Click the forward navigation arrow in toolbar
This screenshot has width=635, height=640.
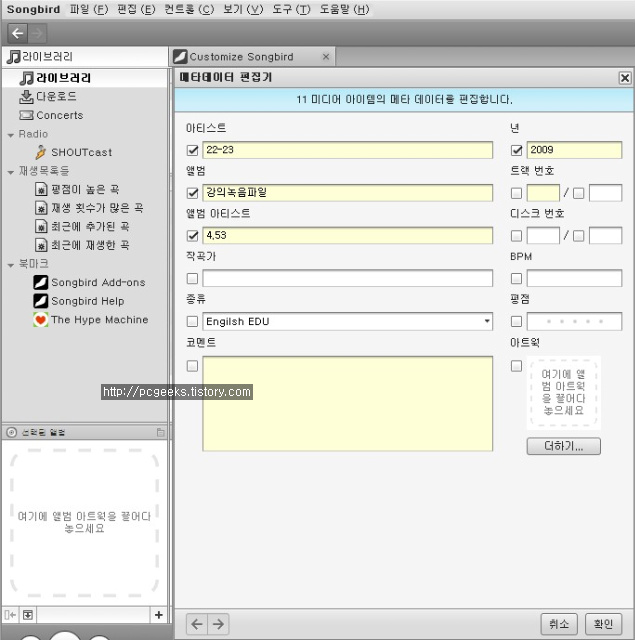click(x=37, y=33)
